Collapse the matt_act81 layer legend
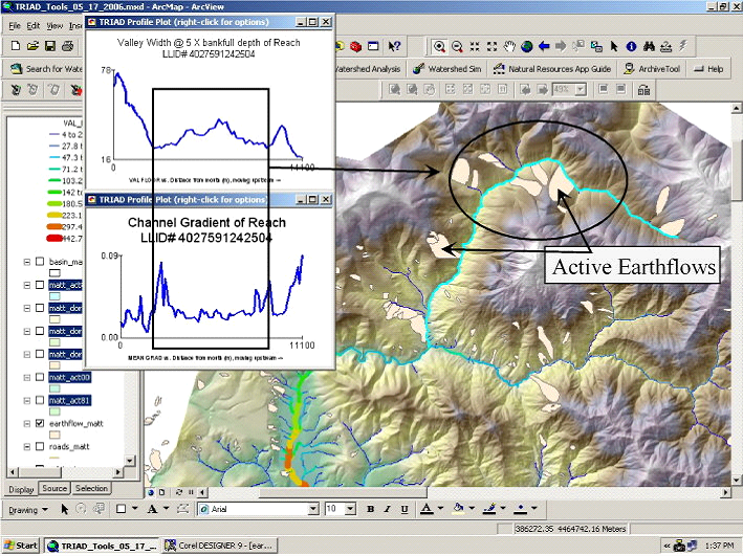The width and height of the screenshot is (743, 556). (x=27, y=401)
